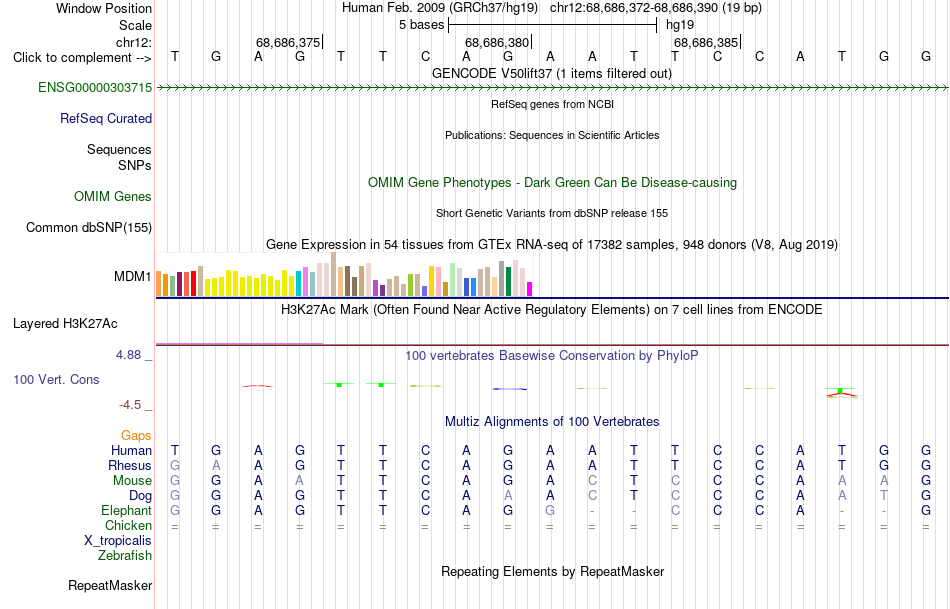Image resolution: width=950 pixels, height=609 pixels.
Task: Click the purple H3K27Ac signal line
Action: coord(239,344)
